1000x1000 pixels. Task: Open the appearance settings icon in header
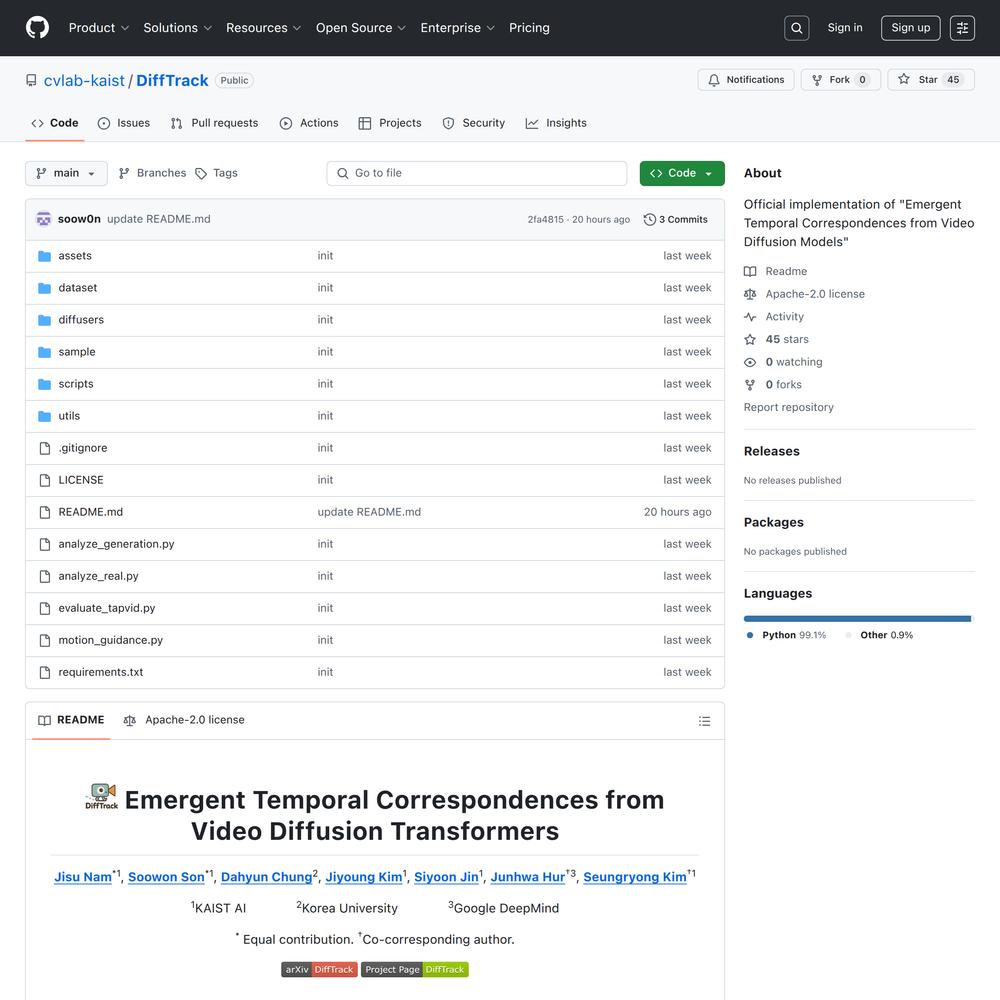click(962, 28)
